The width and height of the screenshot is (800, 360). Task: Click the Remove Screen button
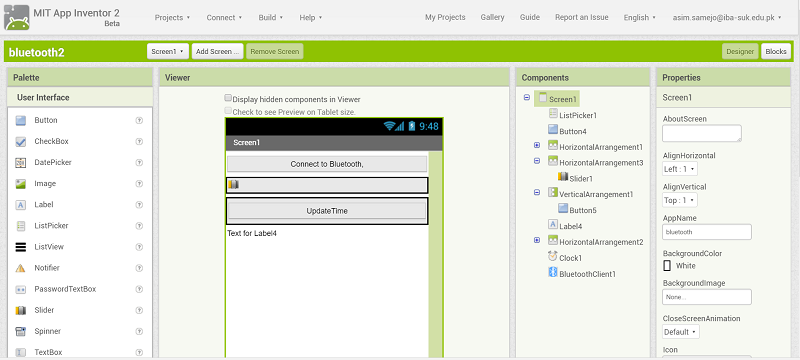(x=274, y=52)
